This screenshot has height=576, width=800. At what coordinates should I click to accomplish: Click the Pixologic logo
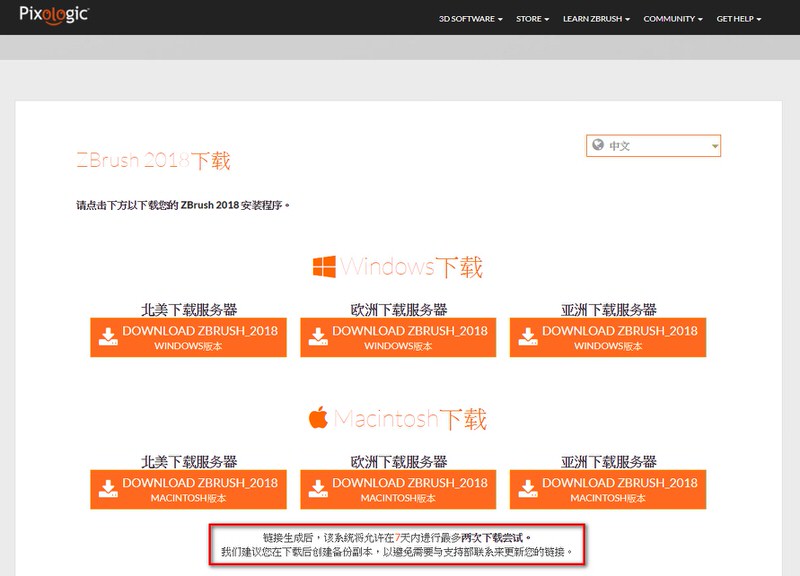54,15
